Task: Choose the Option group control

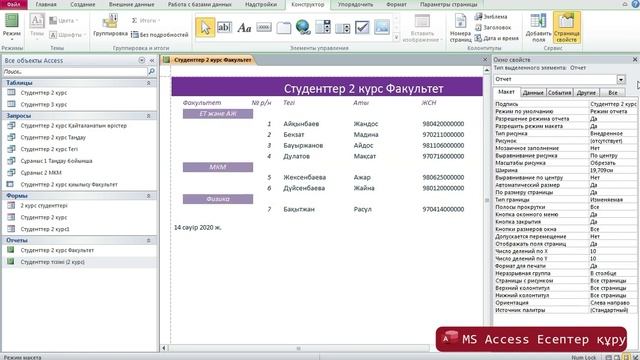Action: 323,27
